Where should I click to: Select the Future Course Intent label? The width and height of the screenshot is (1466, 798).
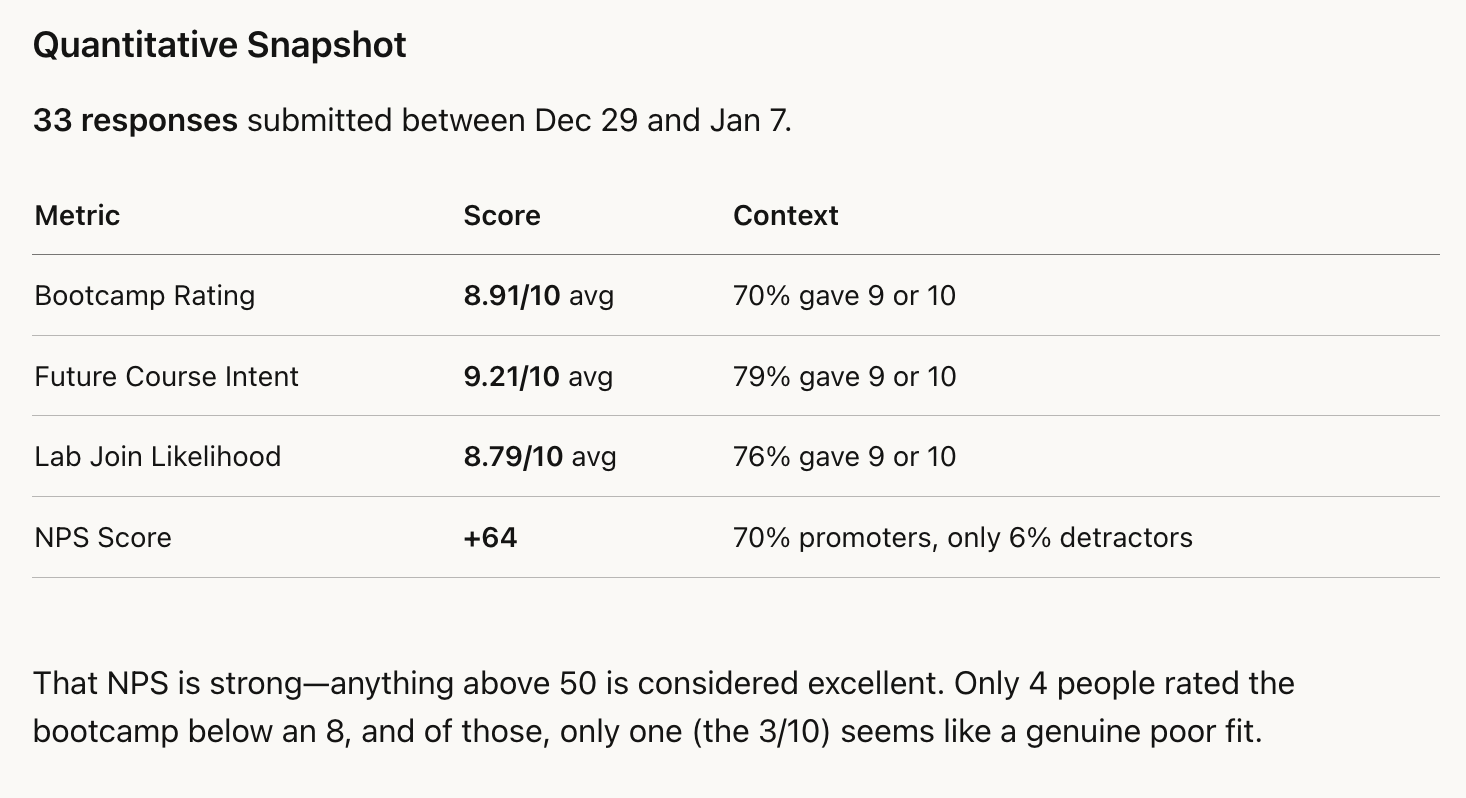click(x=166, y=377)
